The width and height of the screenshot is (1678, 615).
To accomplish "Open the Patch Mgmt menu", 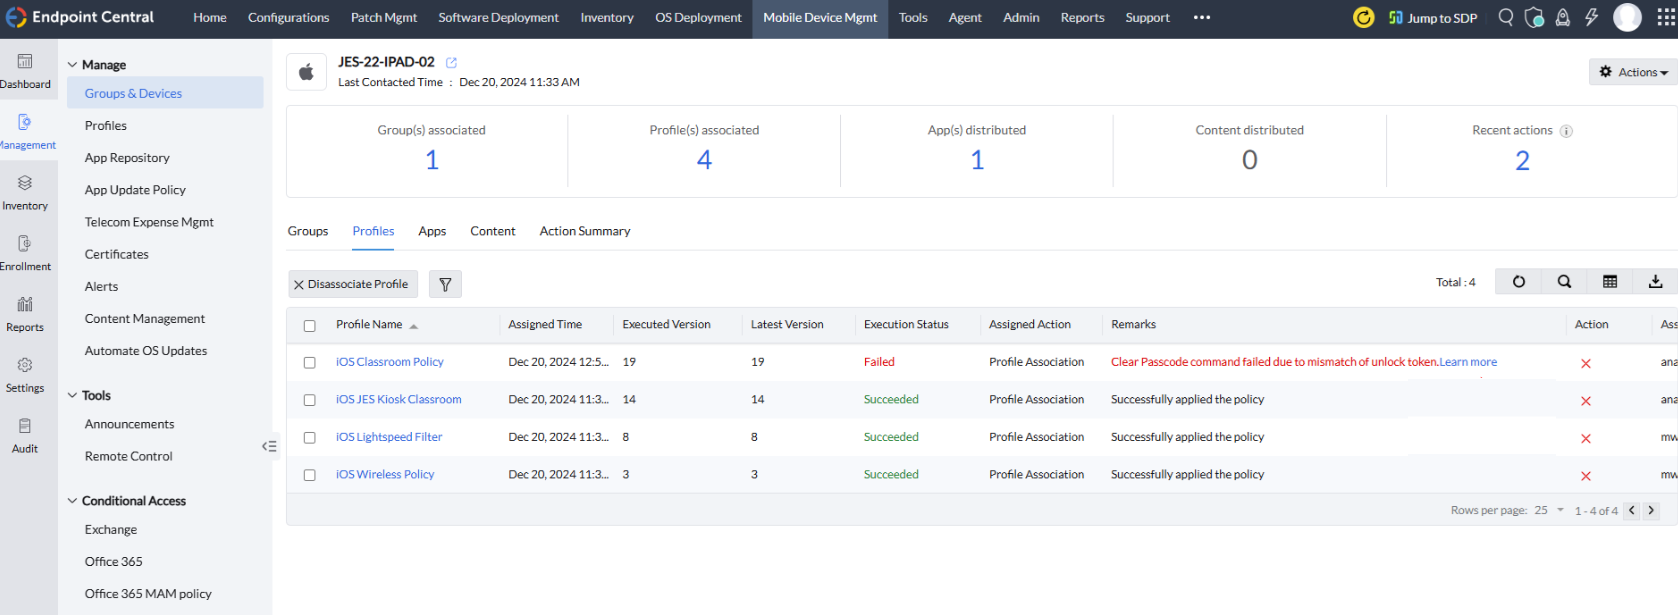I will pos(384,18).
